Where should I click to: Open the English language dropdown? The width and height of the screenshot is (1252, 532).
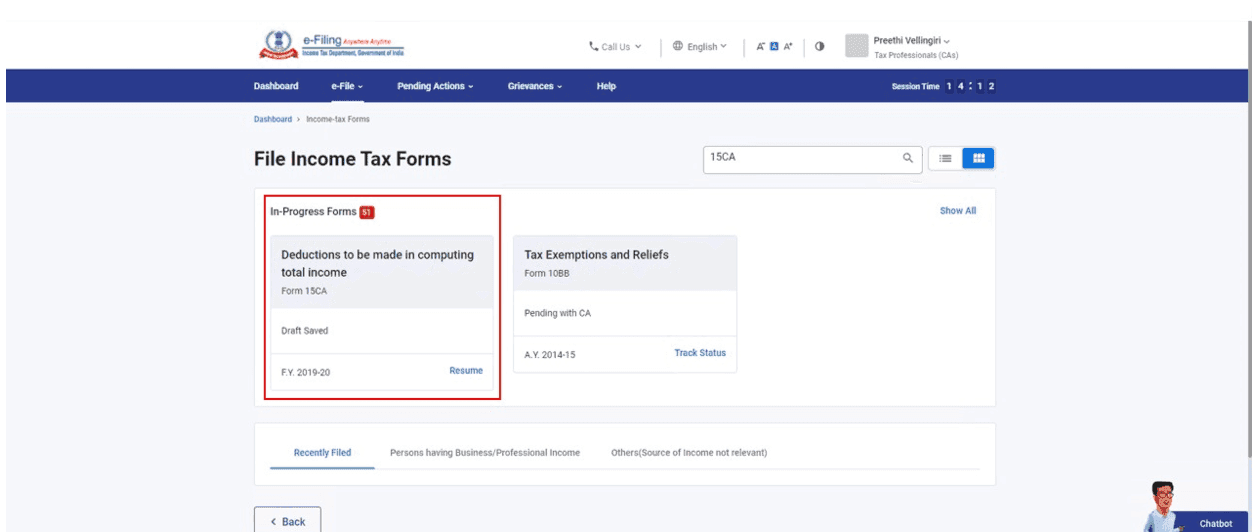[x=700, y=47]
